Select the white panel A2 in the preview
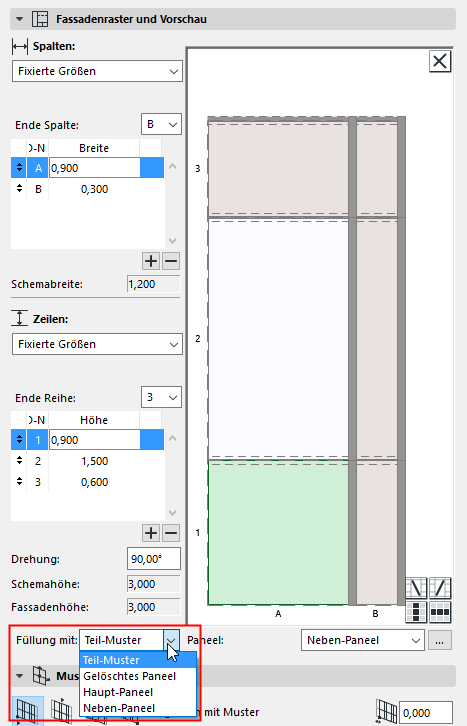The width and height of the screenshot is (467, 726). tap(278, 338)
